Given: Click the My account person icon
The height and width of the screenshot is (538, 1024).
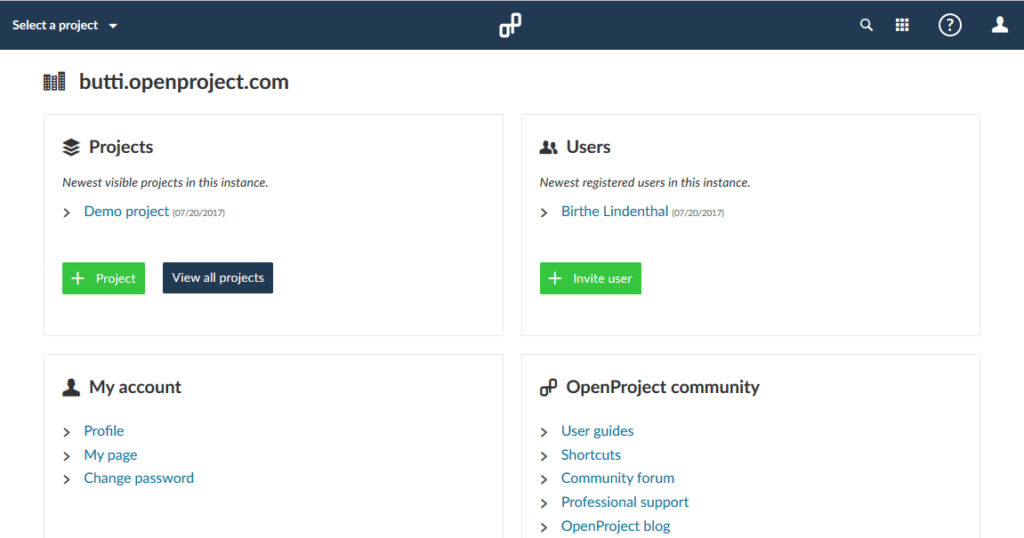Looking at the screenshot, I should 71,387.
